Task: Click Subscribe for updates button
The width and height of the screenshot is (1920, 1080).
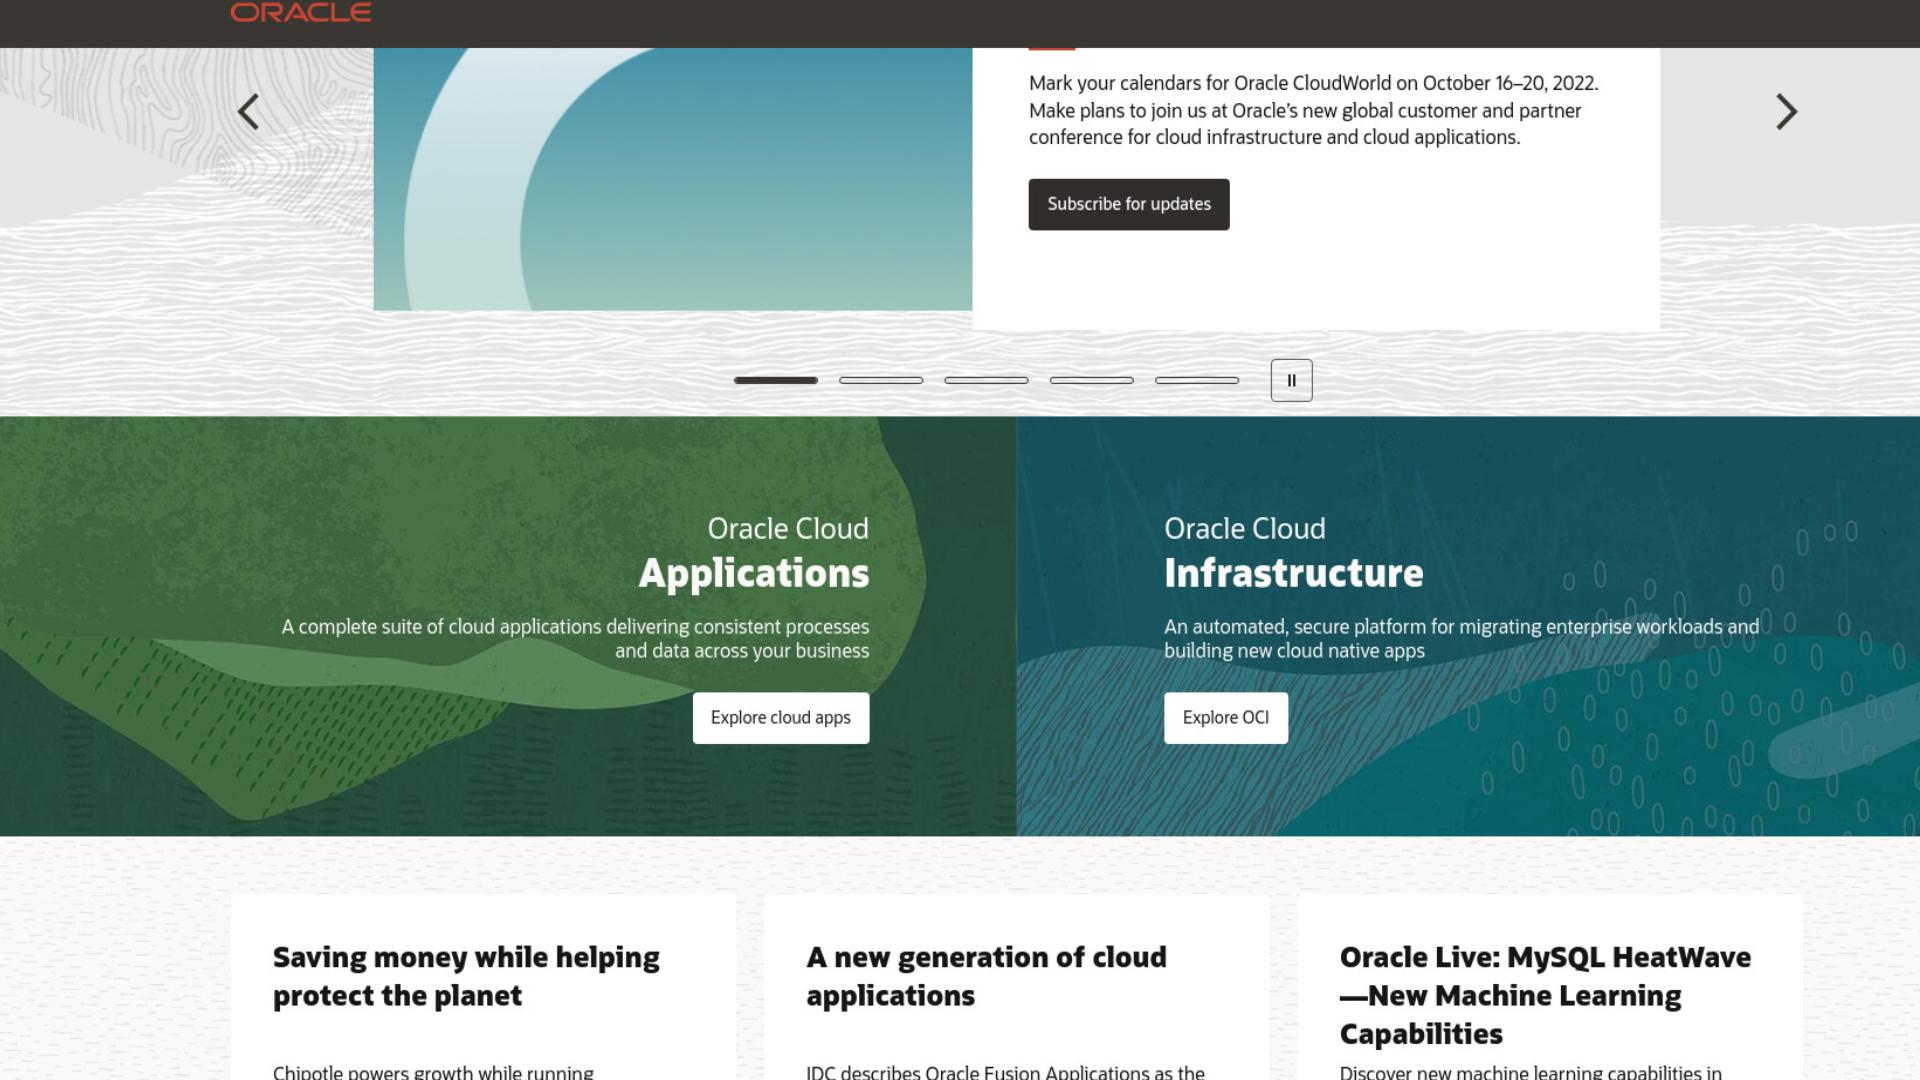Action: pyautogui.click(x=1129, y=204)
